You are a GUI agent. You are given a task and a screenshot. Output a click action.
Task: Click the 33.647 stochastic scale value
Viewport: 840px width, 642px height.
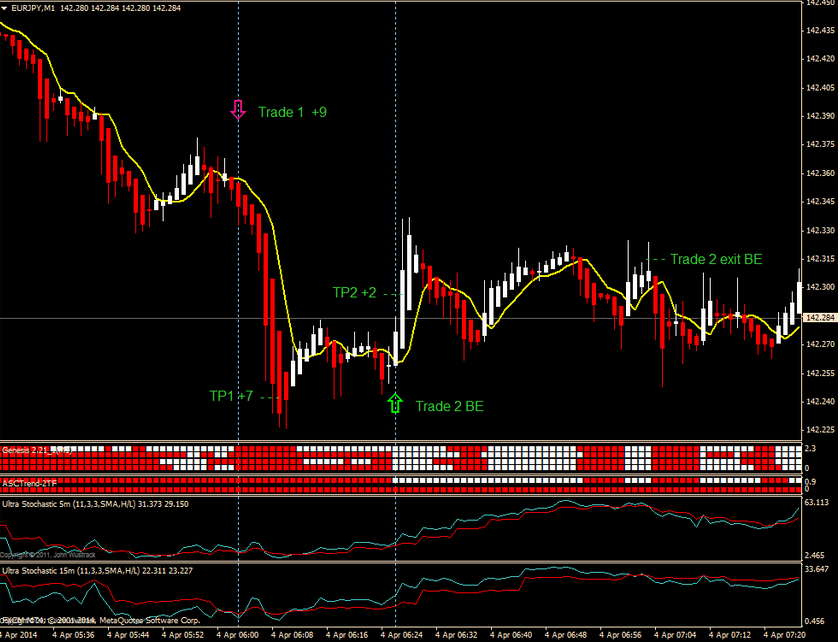coord(816,569)
